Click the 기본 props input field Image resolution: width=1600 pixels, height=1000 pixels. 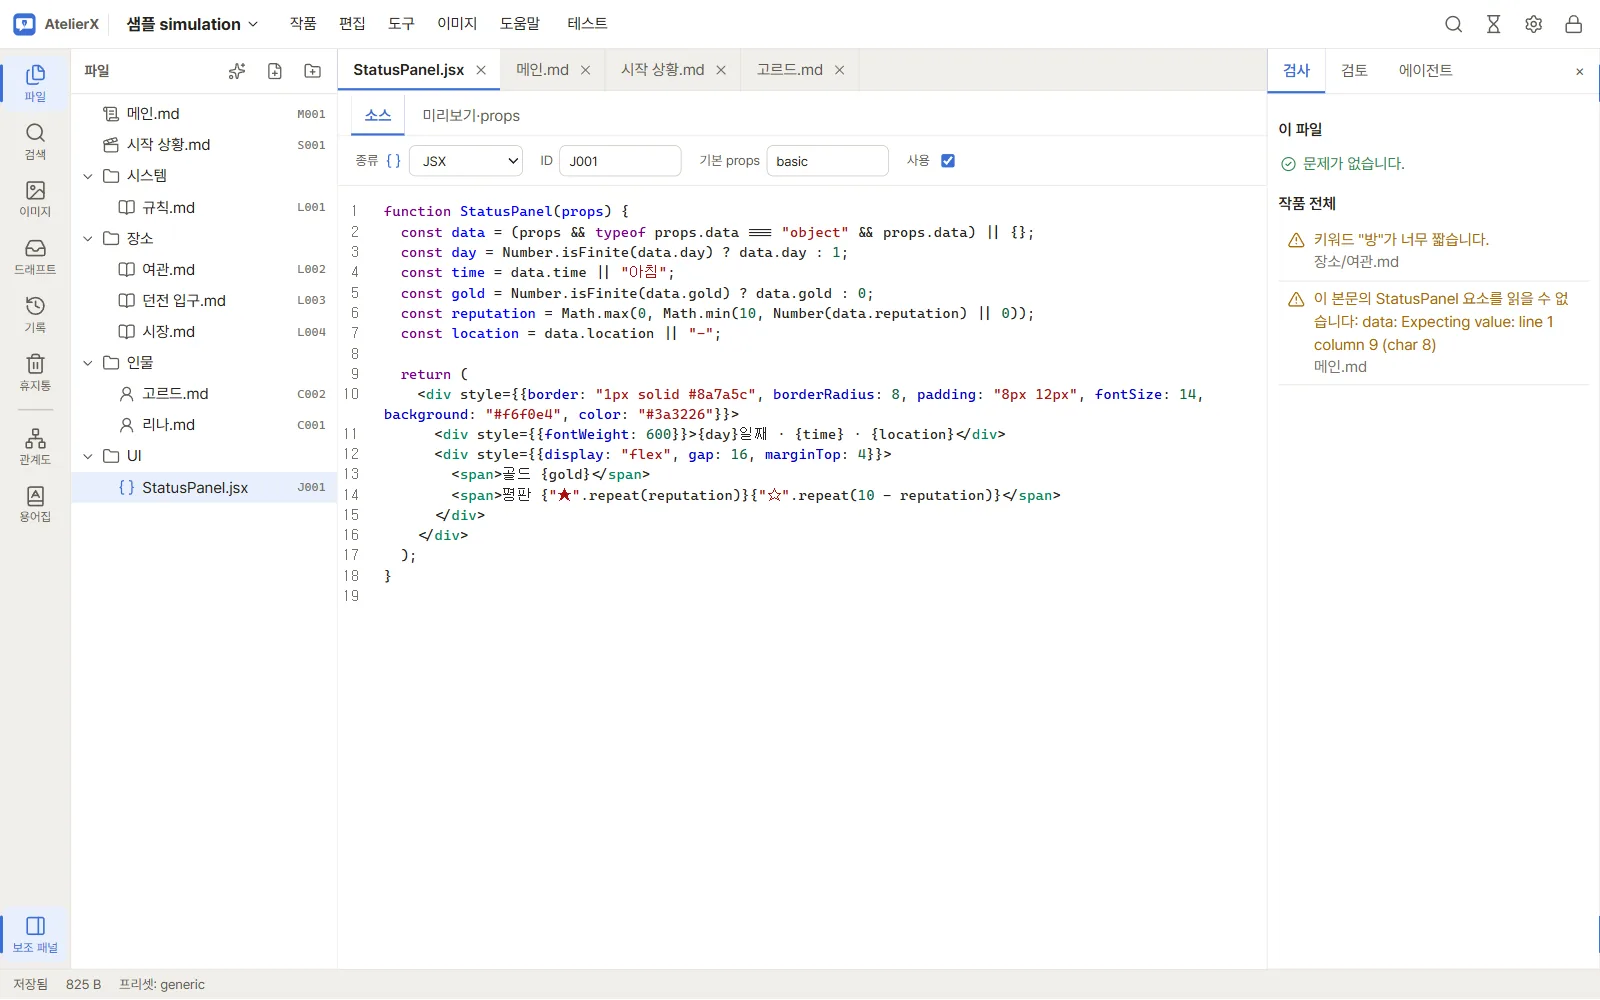[x=828, y=161]
